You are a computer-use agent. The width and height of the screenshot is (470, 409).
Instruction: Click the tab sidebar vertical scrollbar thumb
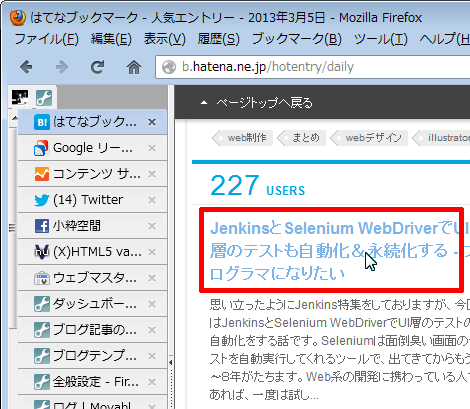[13, 228]
